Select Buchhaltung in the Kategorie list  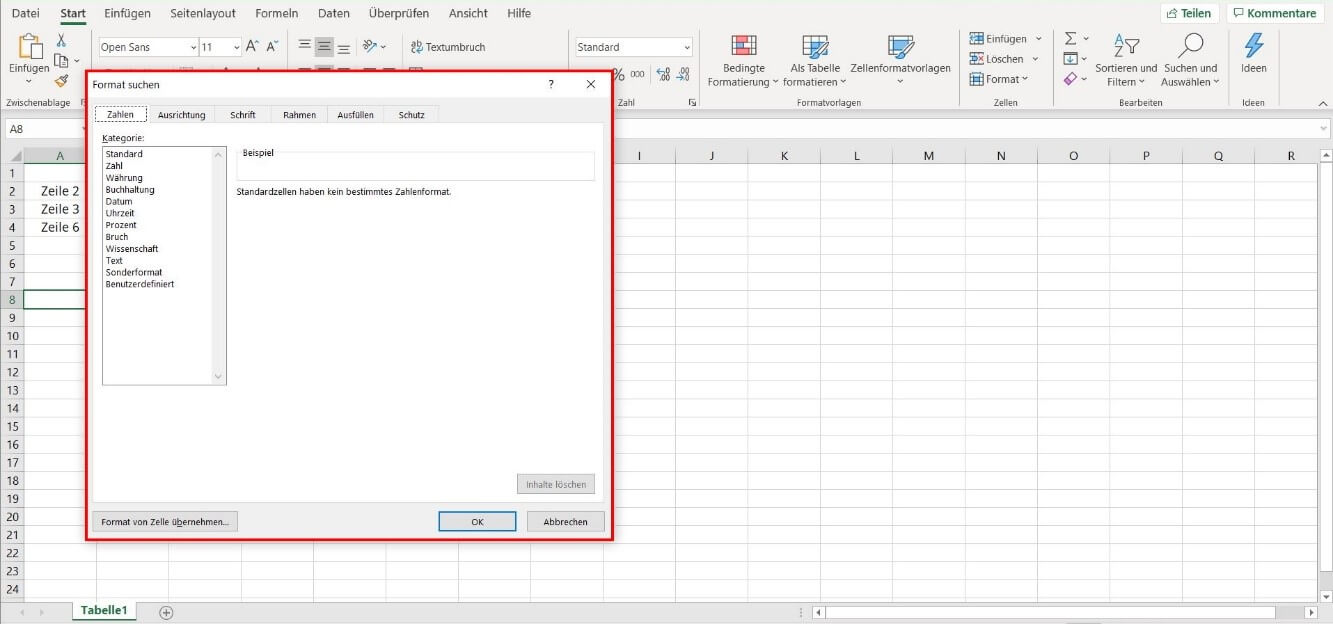pyautogui.click(x=130, y=190)
